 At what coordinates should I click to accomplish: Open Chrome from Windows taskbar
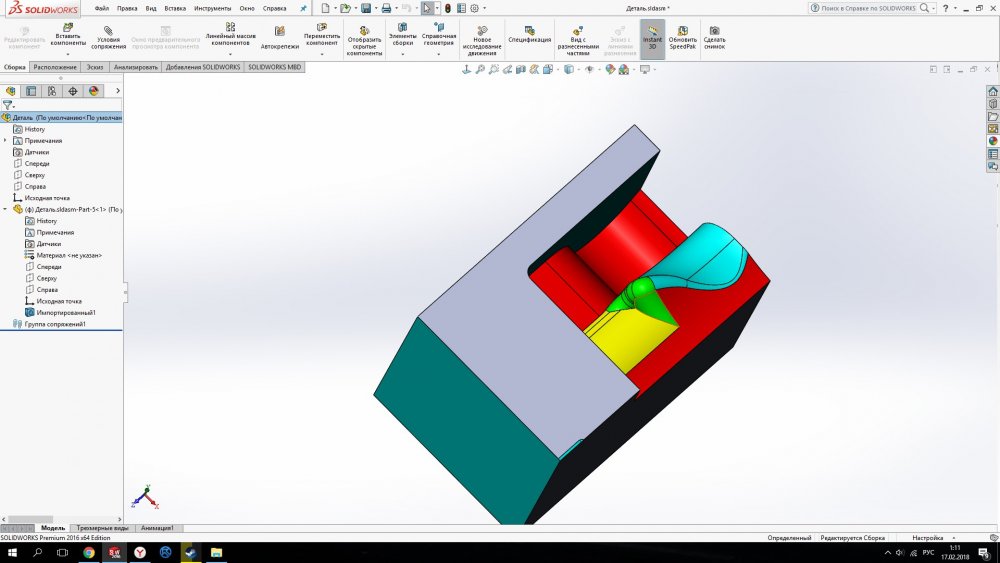click(89, 552)
